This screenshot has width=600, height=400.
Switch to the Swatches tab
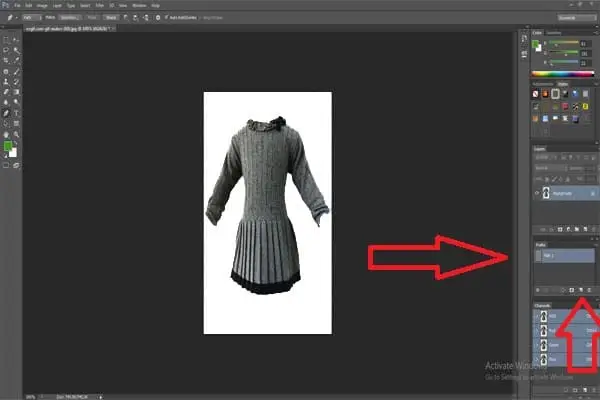pyautogui.click(x=553, y=33)
